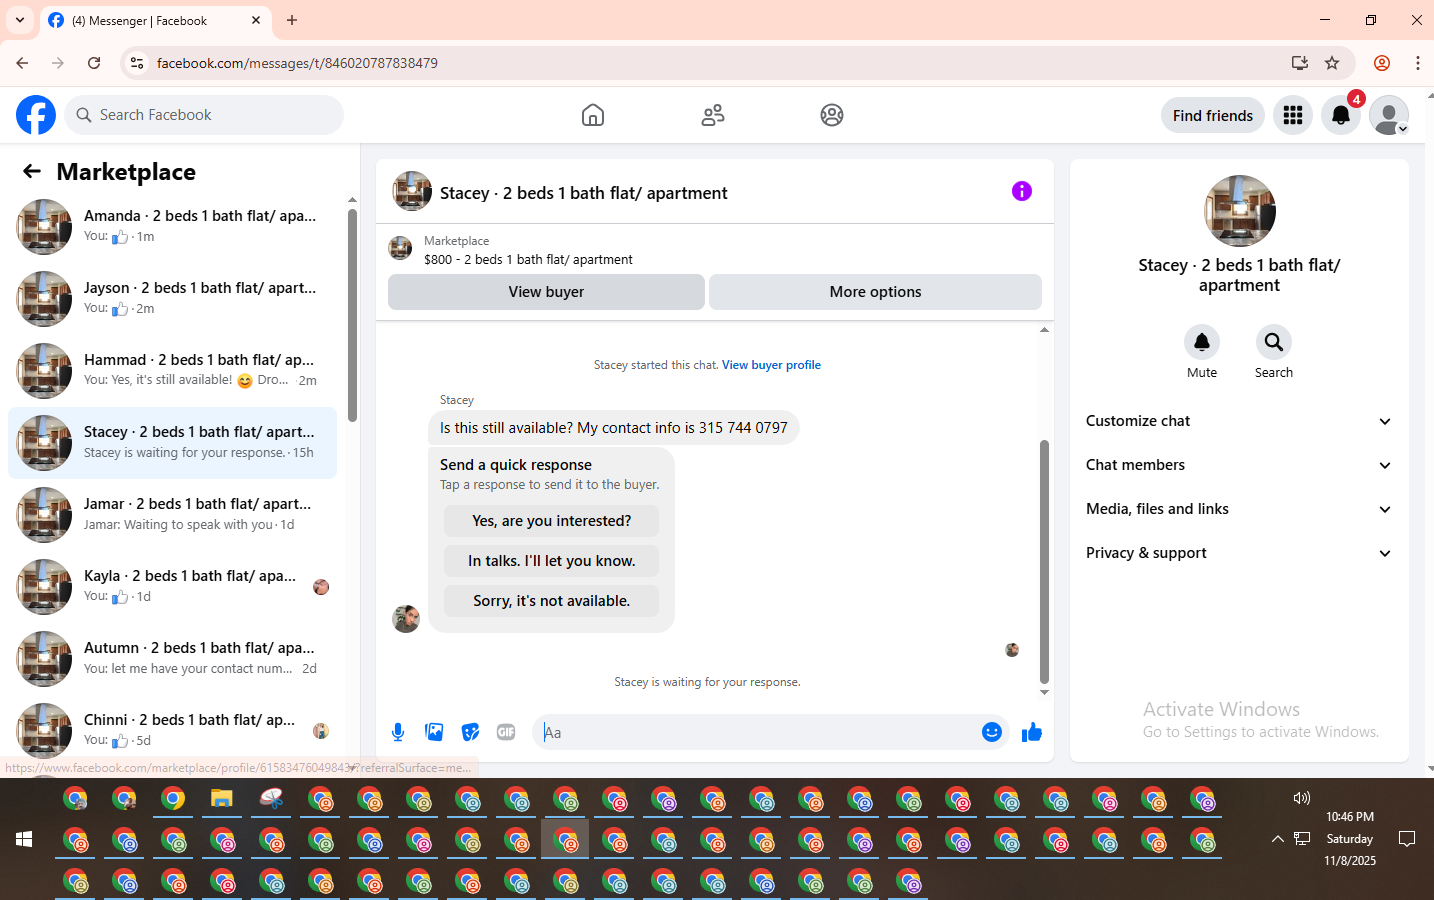Open Amanda's conversation
Screen dimensions: 1434x900
(x=172, y=227)
